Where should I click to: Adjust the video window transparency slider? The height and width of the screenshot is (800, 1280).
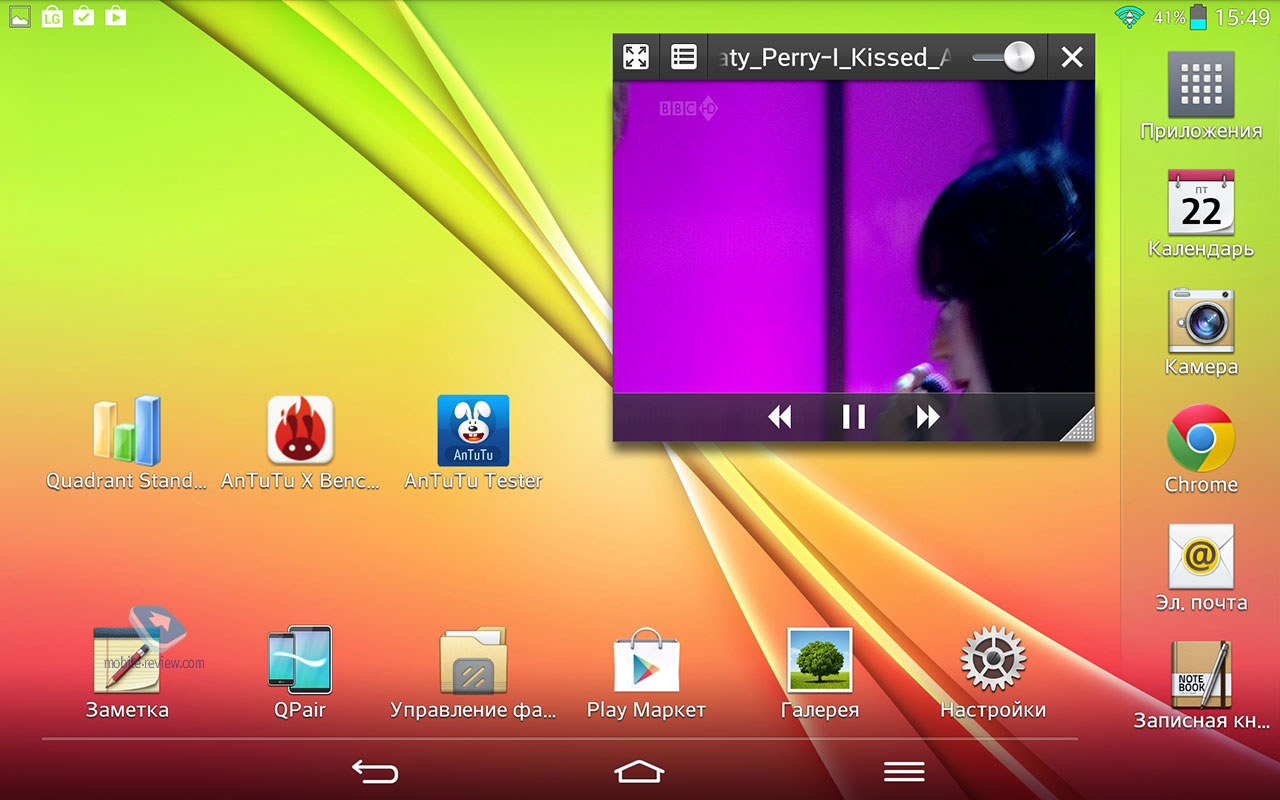click(x=1004, y=57)
